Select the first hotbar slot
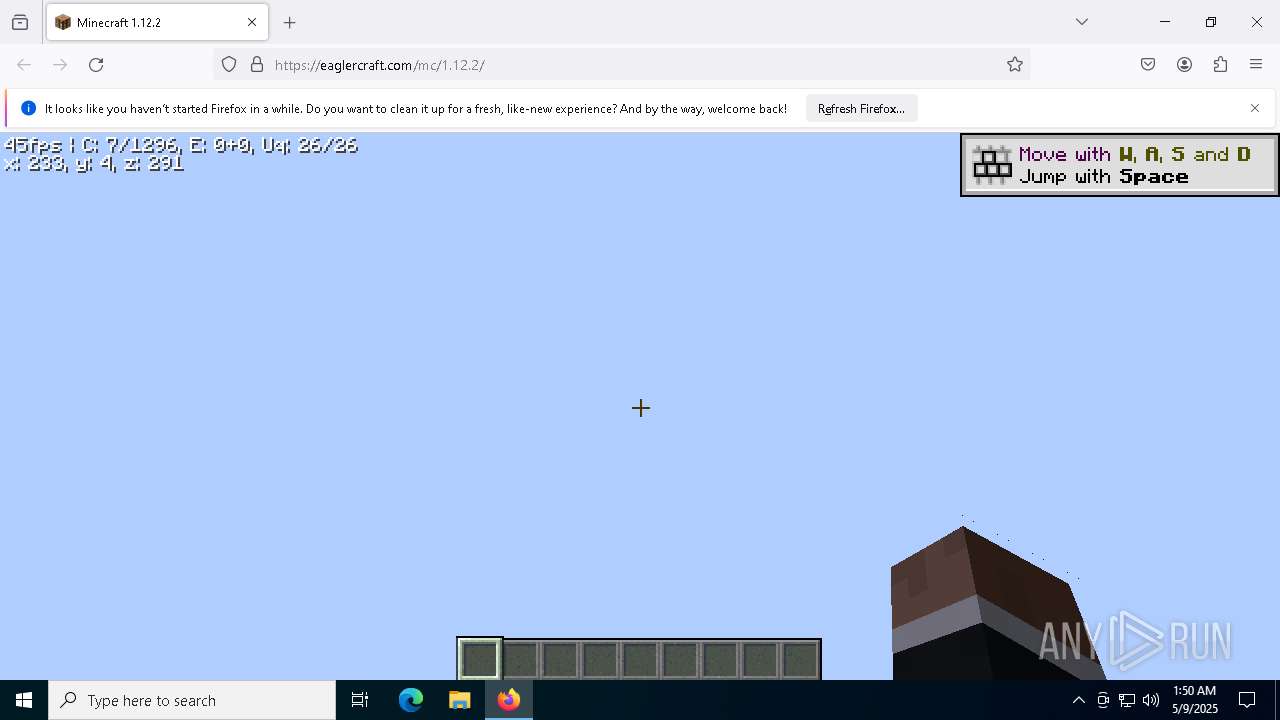The image size is (1280, 720). pos(480,659)
